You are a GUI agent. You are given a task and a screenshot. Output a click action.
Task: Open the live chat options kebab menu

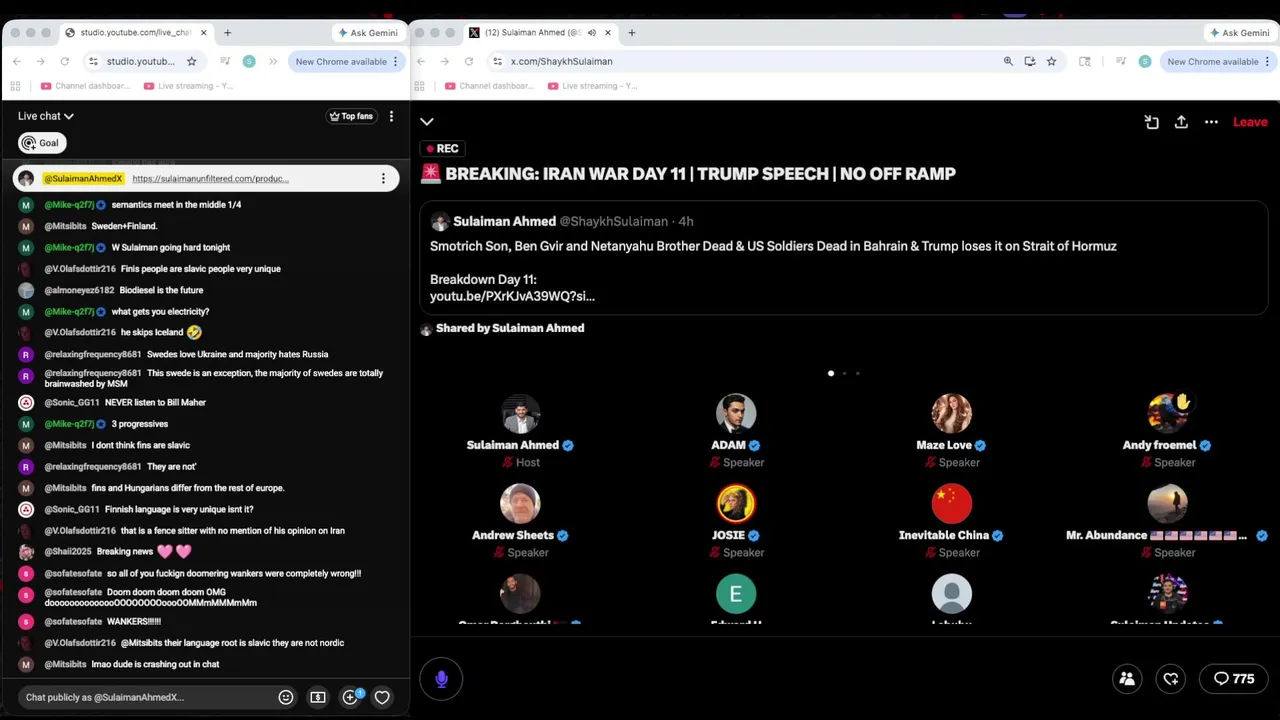tap(391, 116)
